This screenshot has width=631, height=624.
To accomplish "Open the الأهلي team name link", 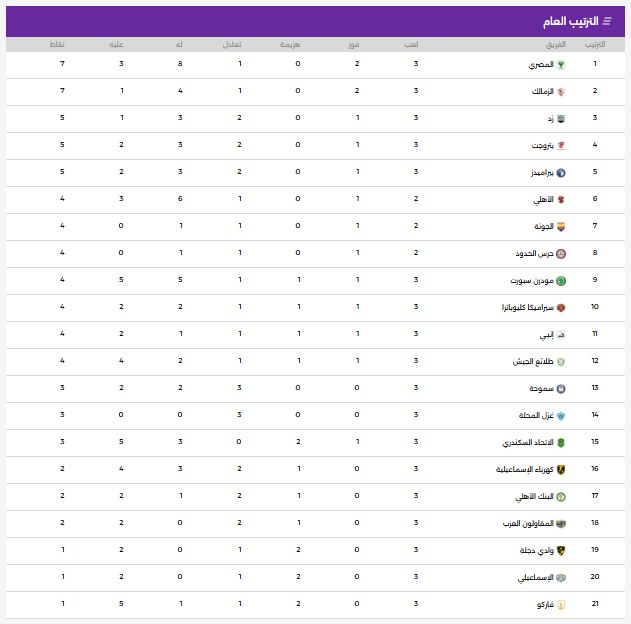I will (544, 200).
